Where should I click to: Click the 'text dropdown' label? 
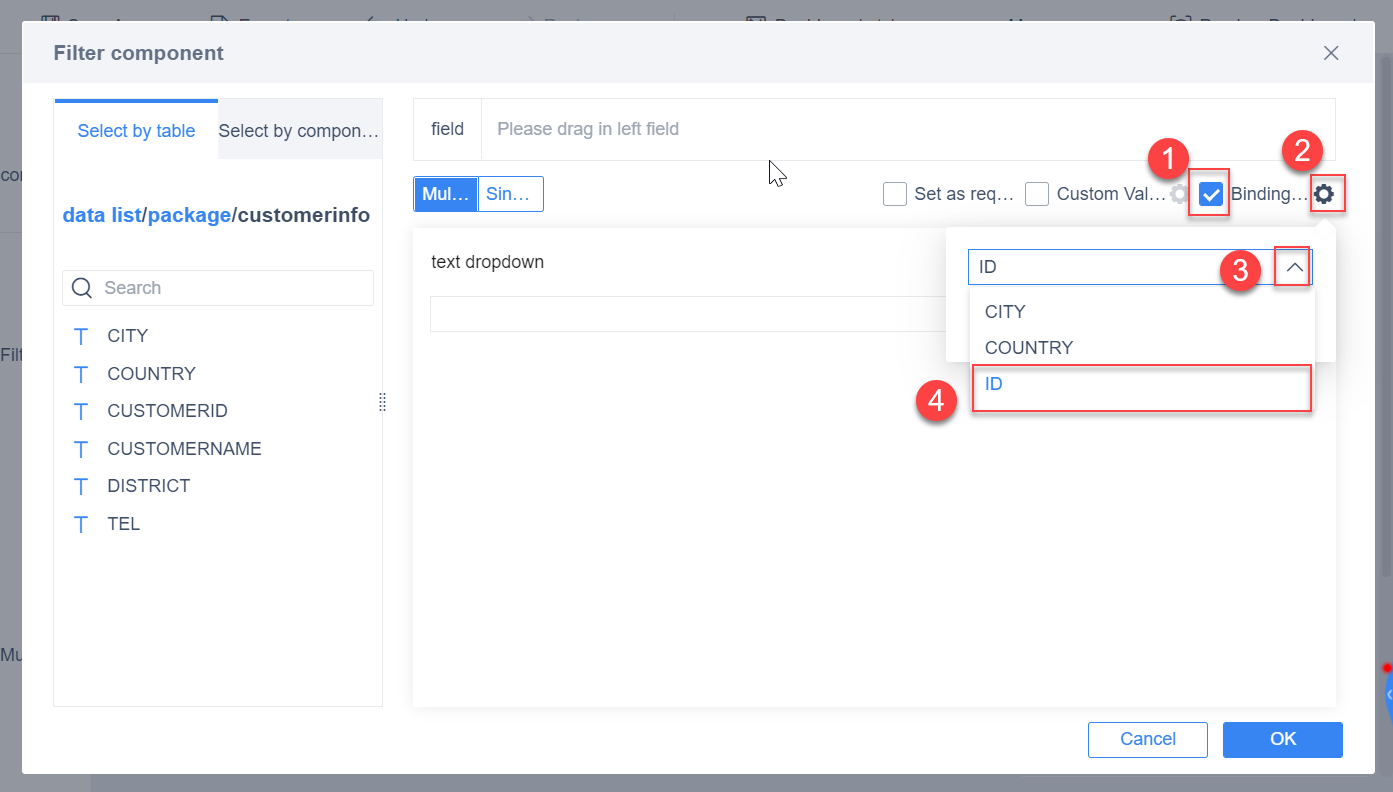(x=488, y=262)
